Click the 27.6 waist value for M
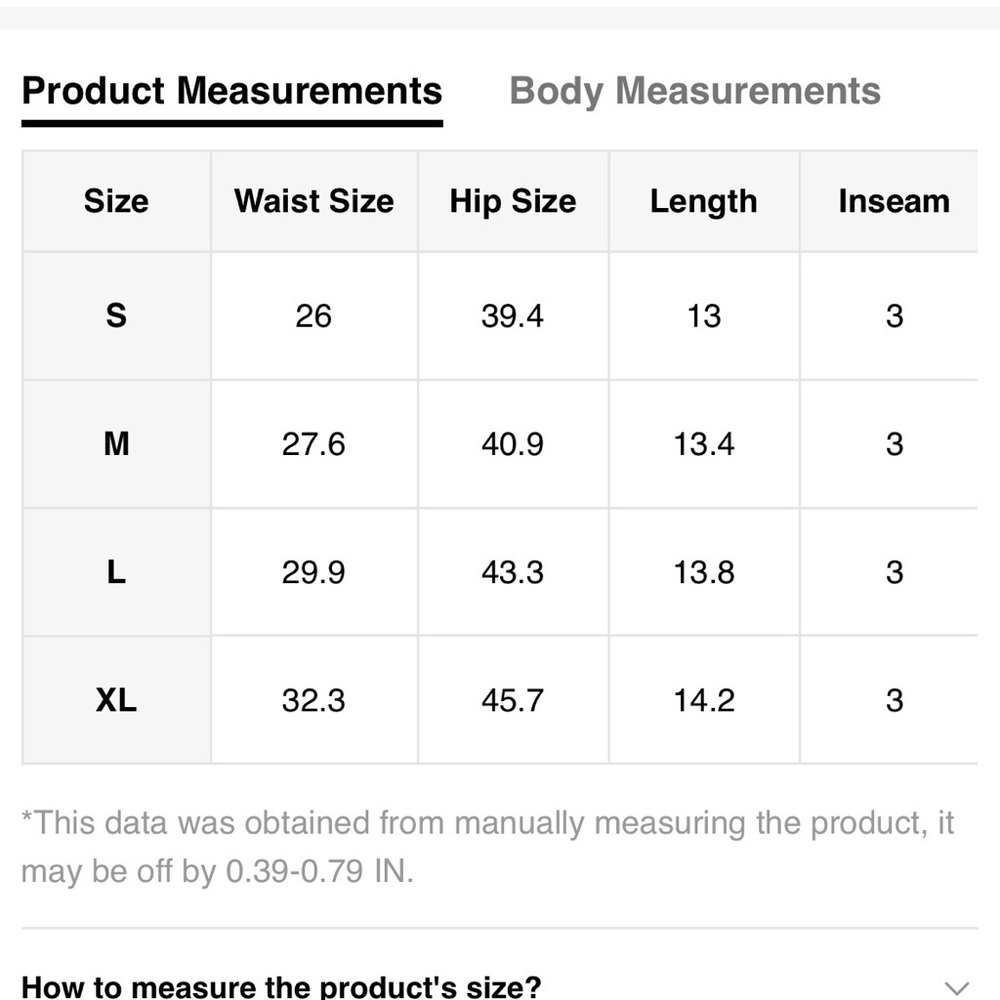This screenshot has width=1000, height=1000. pos(314,444)
